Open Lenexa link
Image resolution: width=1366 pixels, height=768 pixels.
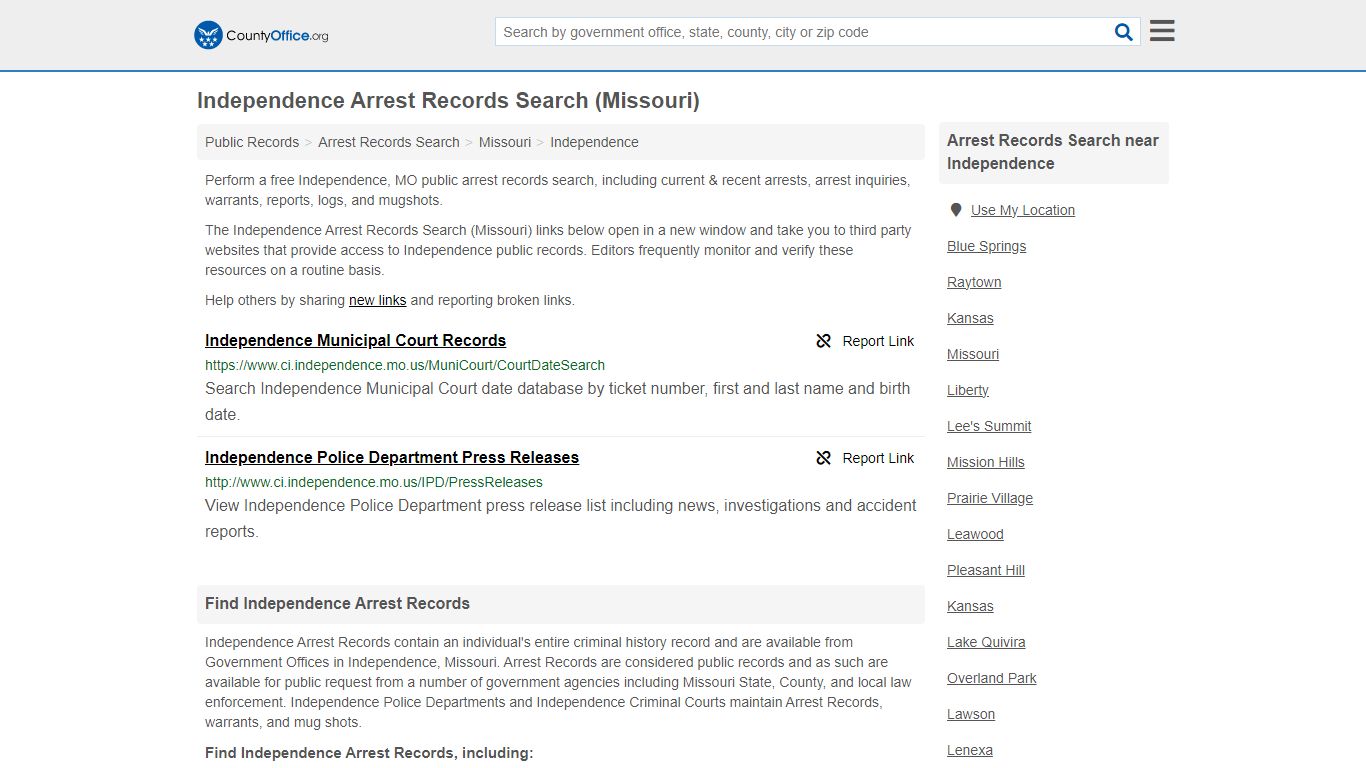pos(970,750)
